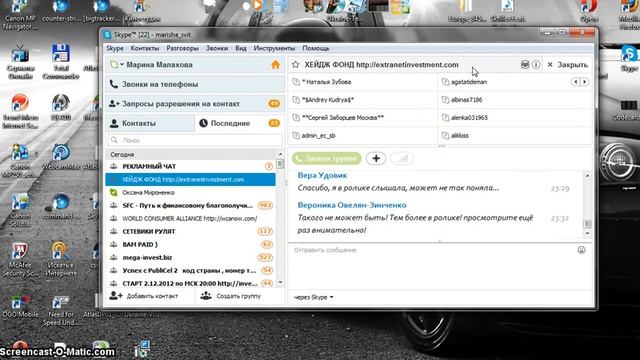This screenshot has height=360, width=640.
Task: Open conversation info icon in header
Action: point(536,64)
